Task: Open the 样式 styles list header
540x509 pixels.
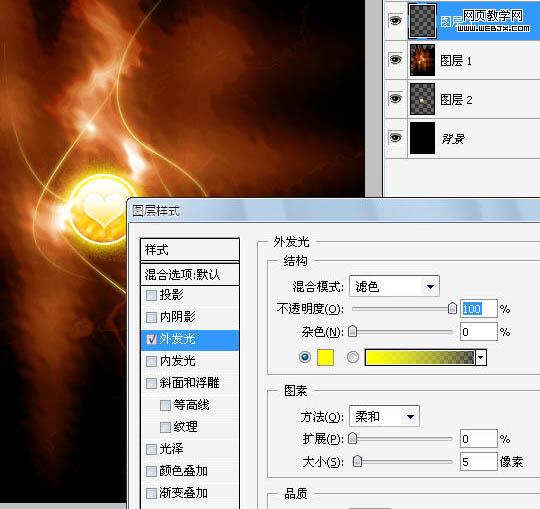Action: pos(190,250)
